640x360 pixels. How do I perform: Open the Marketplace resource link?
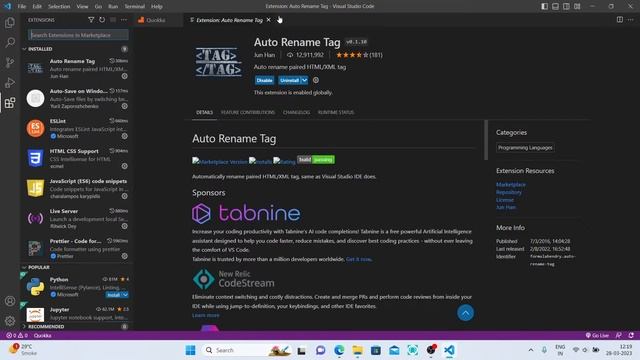511,184
